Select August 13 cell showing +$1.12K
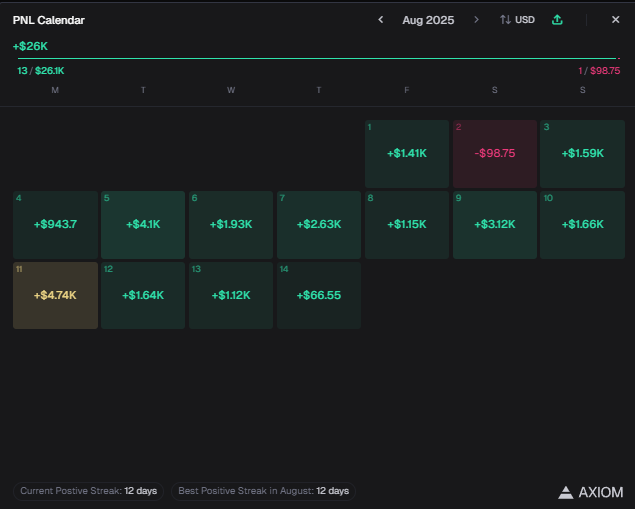The width and height of the screenshot is (635, 509). [x=231, y=296]
